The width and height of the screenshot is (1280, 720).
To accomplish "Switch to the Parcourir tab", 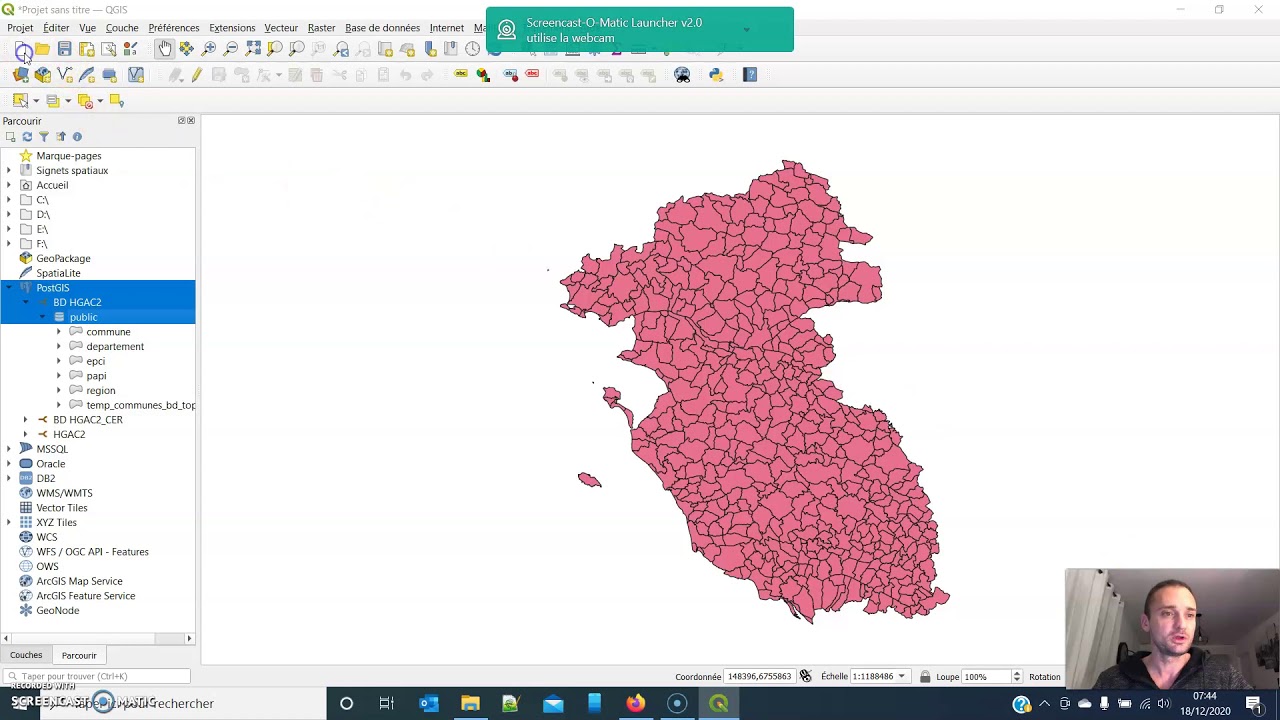I will click(x=79, y=655).
